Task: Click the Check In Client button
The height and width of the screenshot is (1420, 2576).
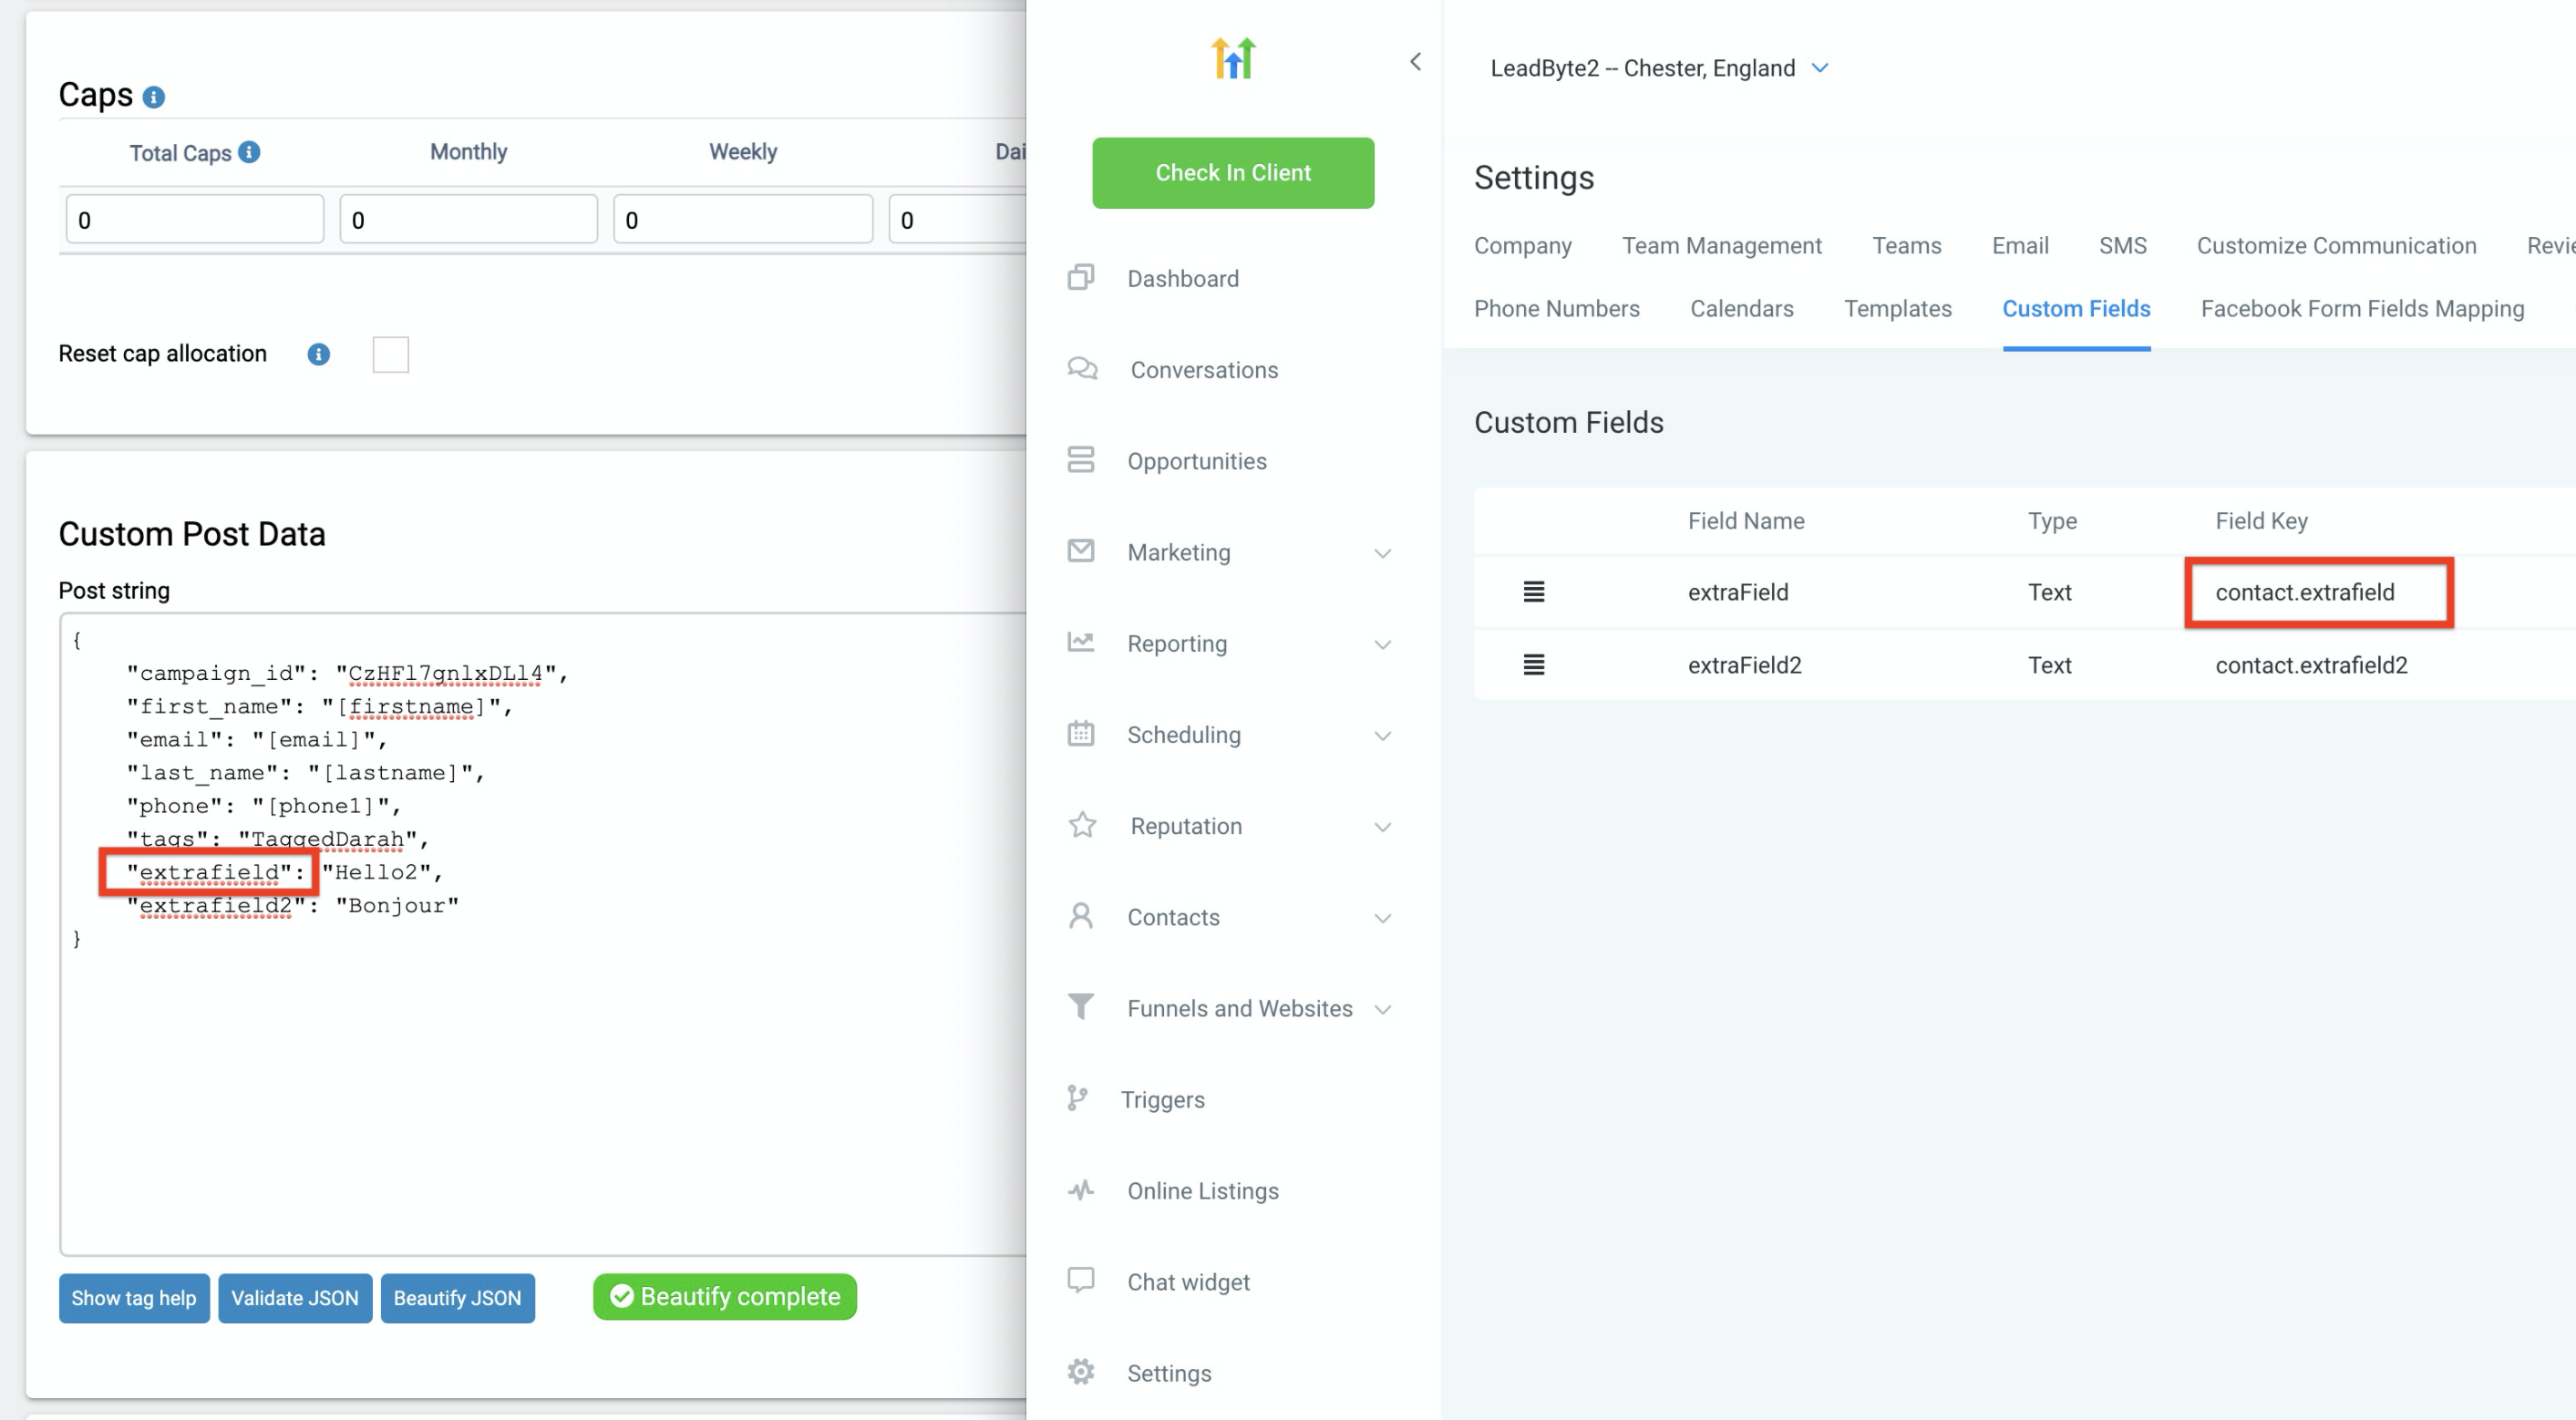Action: click(1233, 173)
